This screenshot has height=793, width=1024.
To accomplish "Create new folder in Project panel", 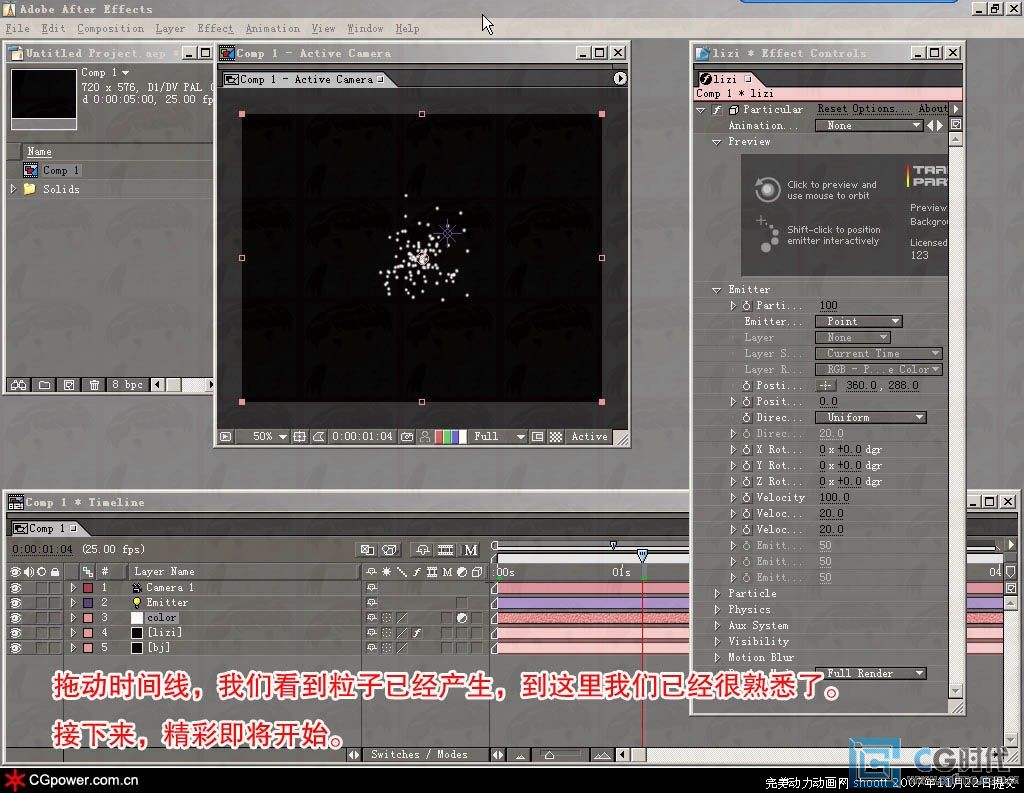I will (44, 385).
